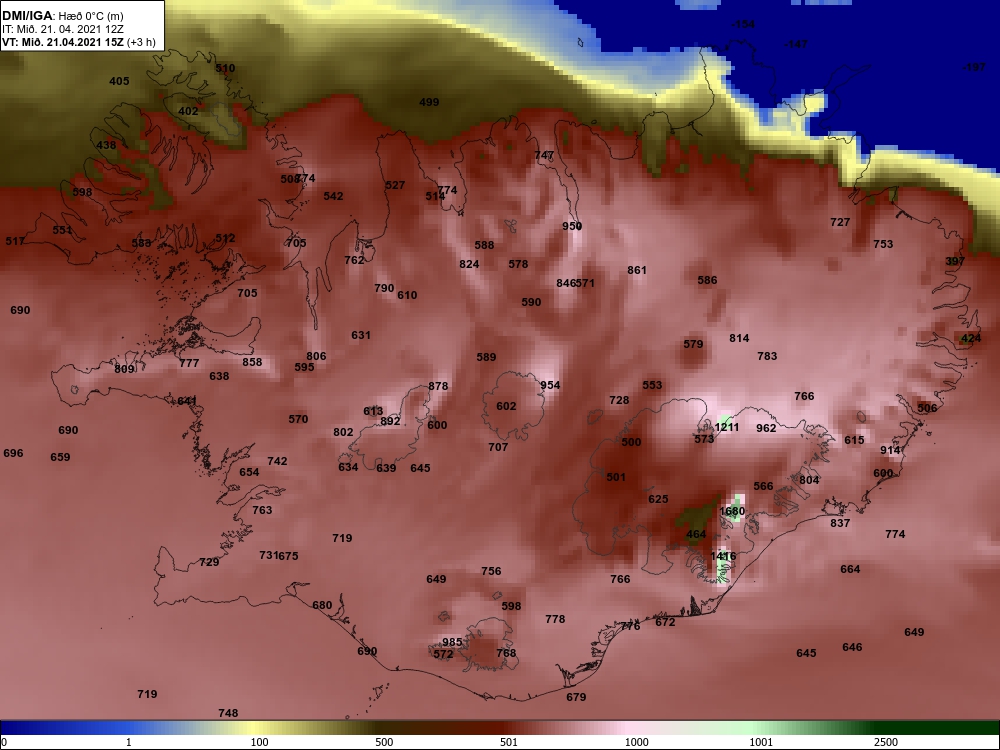Select the 950 value on the map
Image resolution: width=1000 pixels, height=750 pixels.
click(x=571, y=226)
